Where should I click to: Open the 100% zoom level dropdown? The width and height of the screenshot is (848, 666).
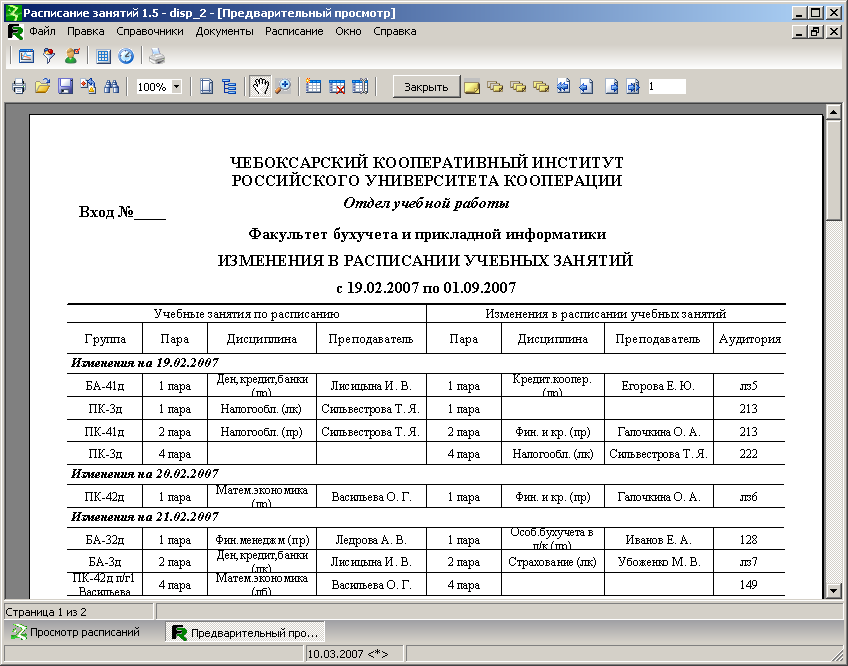(176, 87)
